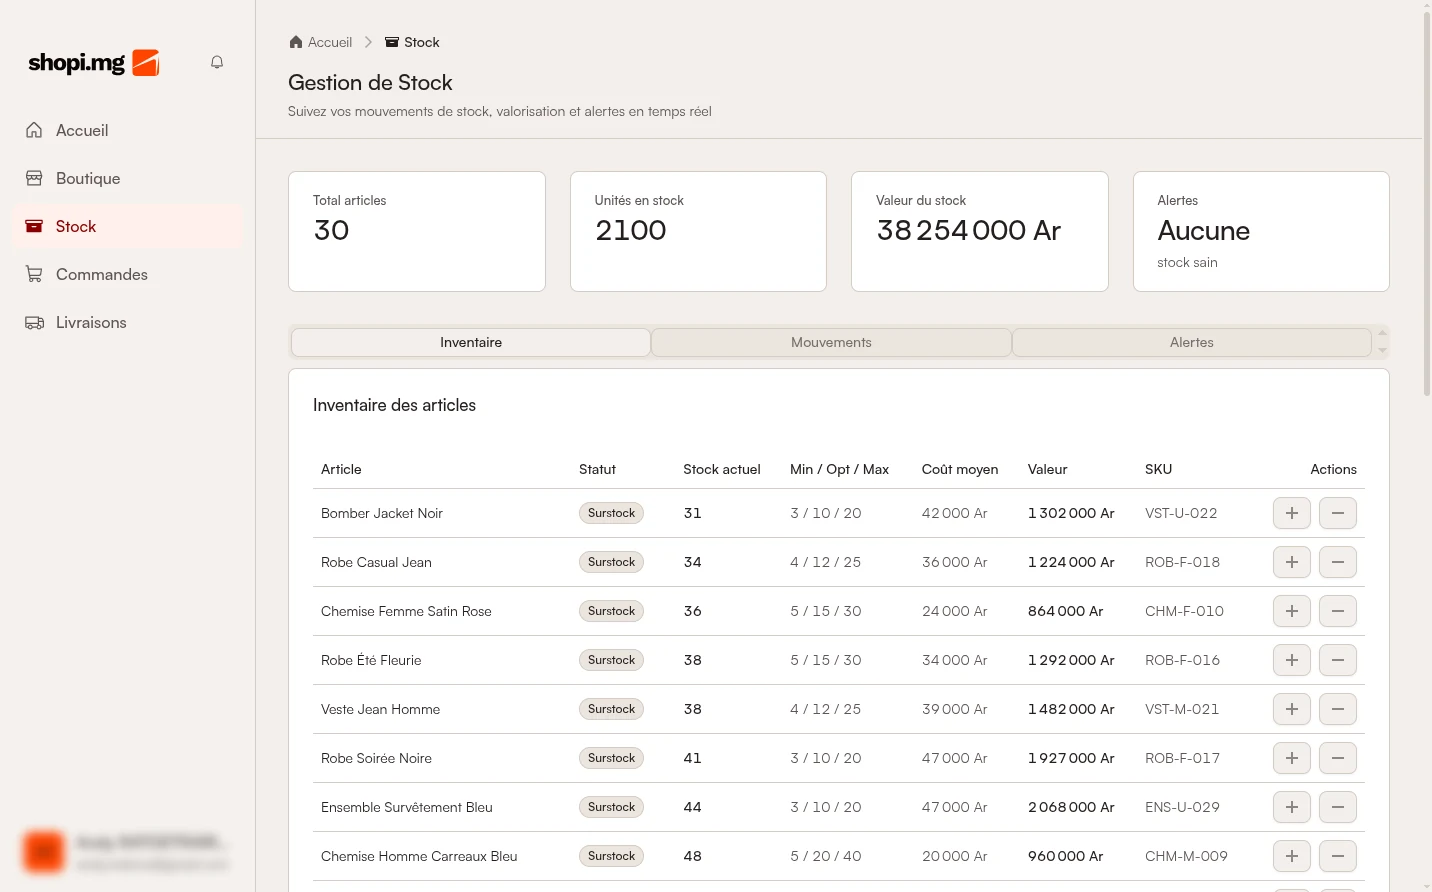Image resolution: width=1432 pixels, height=892 pixels.
Task: Click the Accueil home icon in sidebar
Action: click(x=34, y=130)
